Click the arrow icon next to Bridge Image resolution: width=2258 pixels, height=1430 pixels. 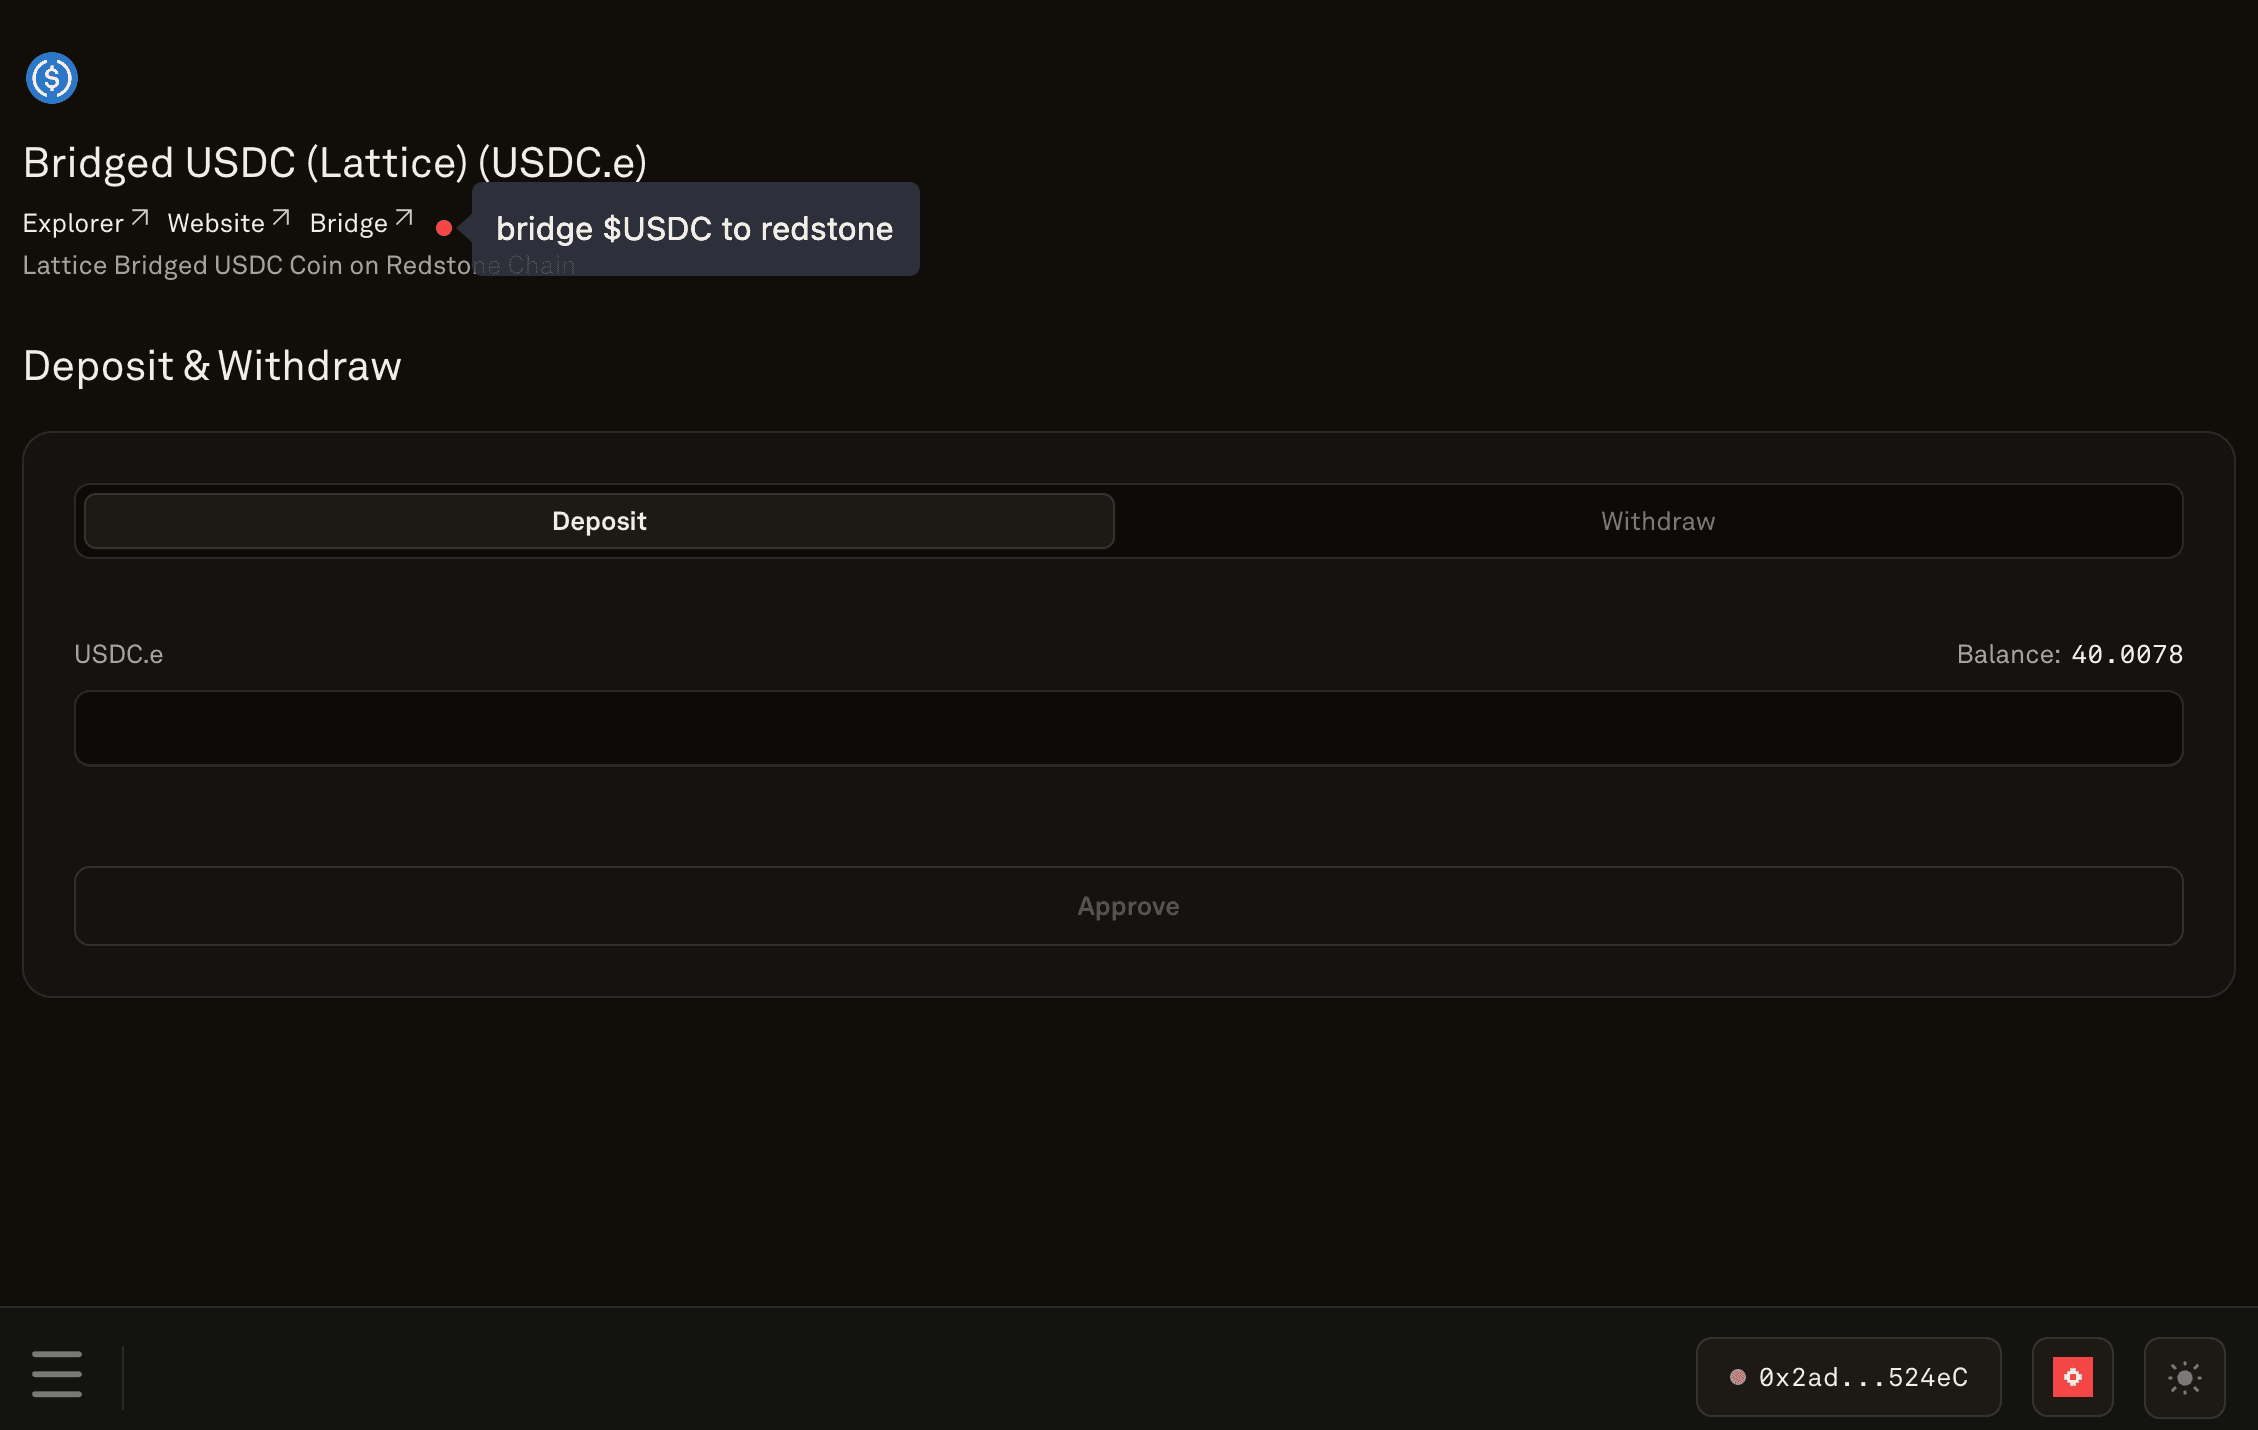404,218
